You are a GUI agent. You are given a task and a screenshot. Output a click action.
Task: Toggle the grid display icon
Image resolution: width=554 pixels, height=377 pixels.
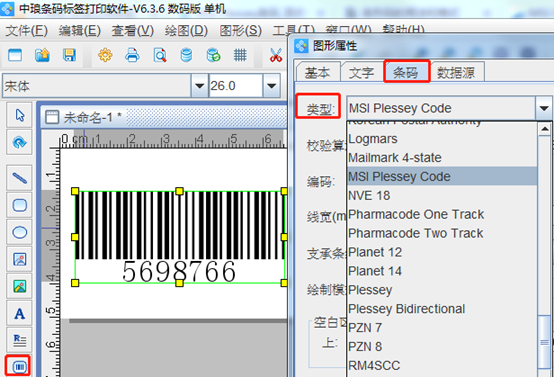click(x=240, y=55)
